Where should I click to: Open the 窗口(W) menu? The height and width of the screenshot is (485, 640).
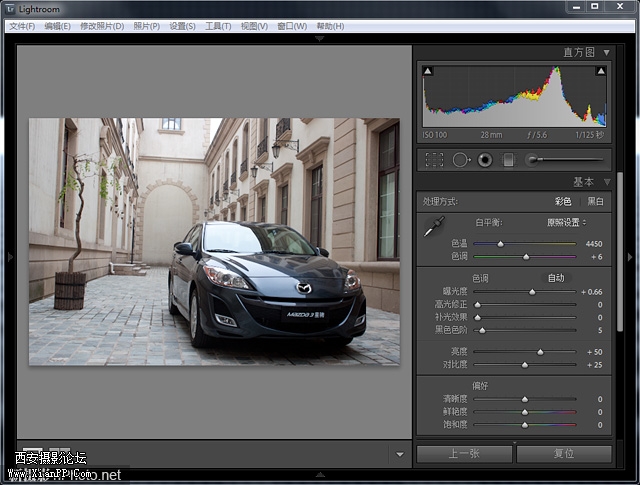click(x=292, y=26)
